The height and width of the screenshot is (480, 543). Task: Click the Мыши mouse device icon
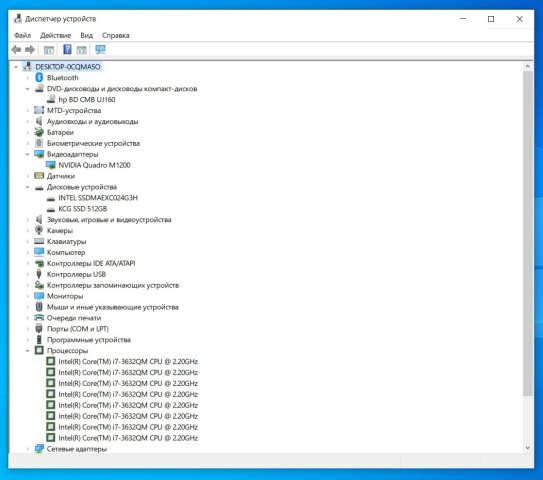(39, 307)
